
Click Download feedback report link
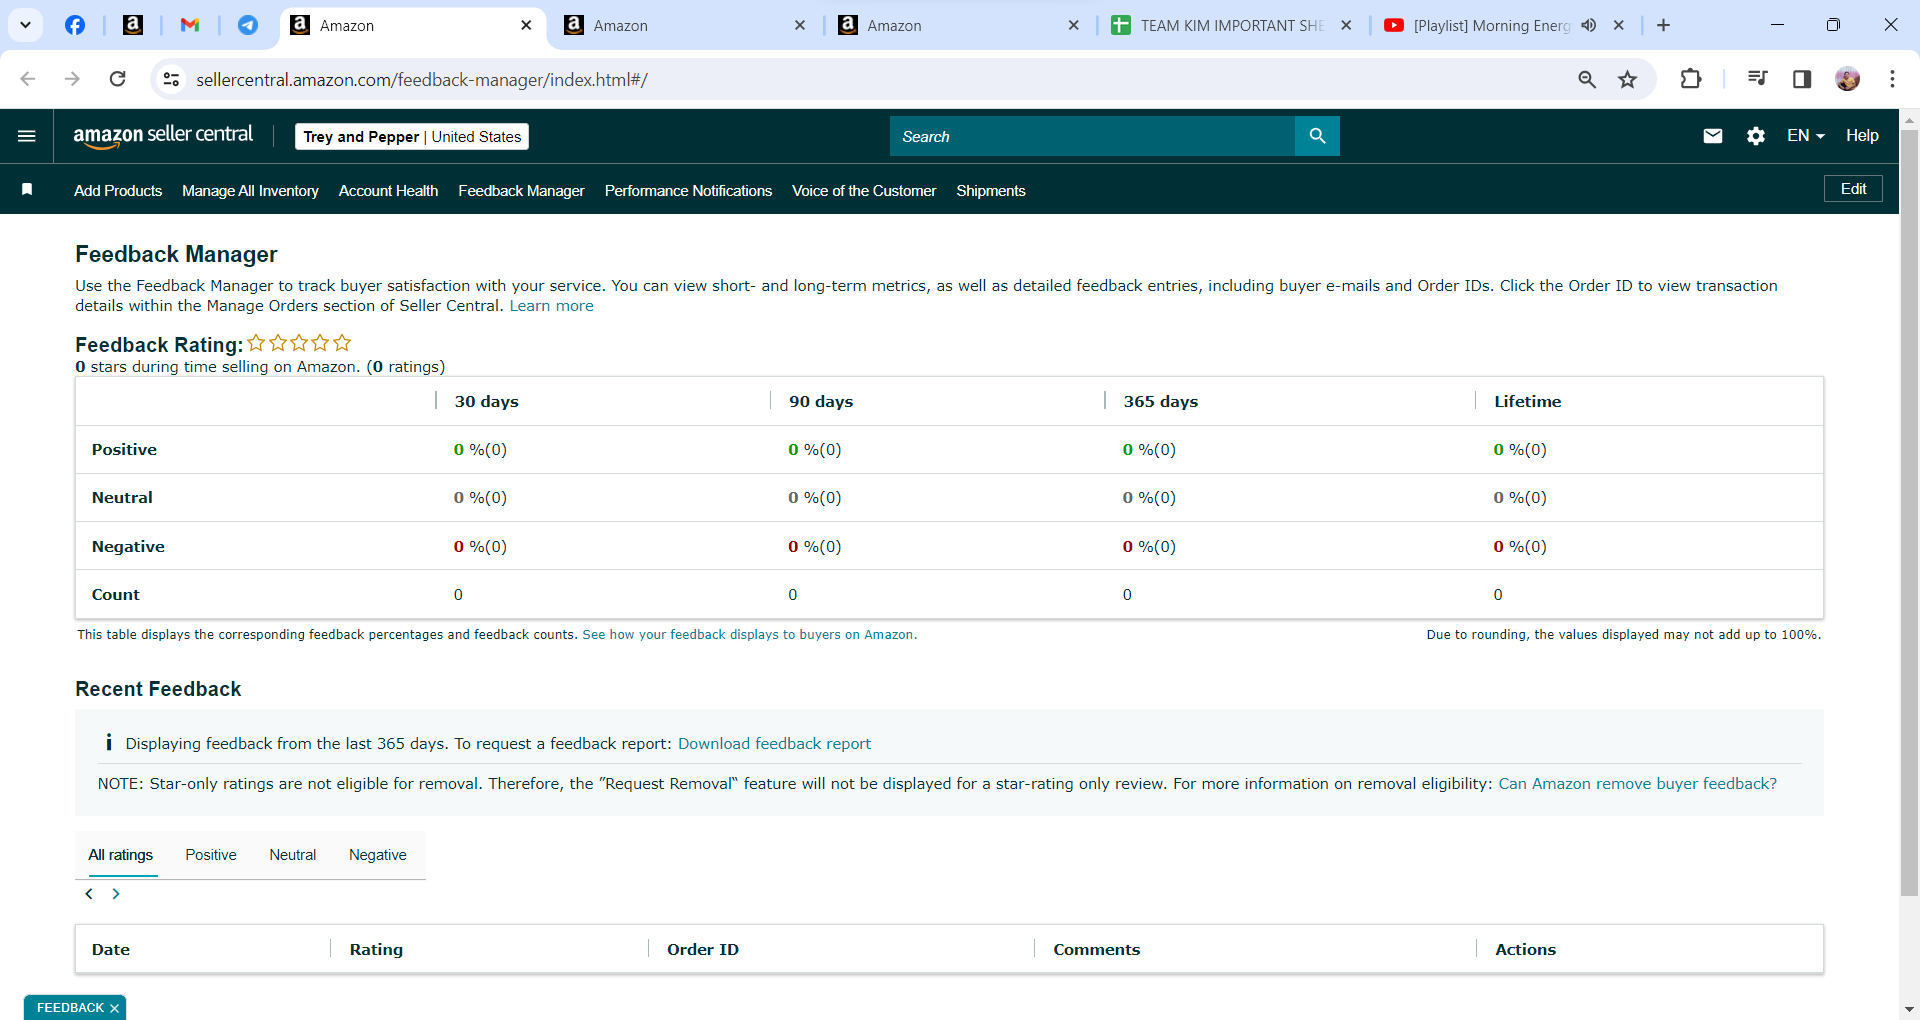(774, 744)
